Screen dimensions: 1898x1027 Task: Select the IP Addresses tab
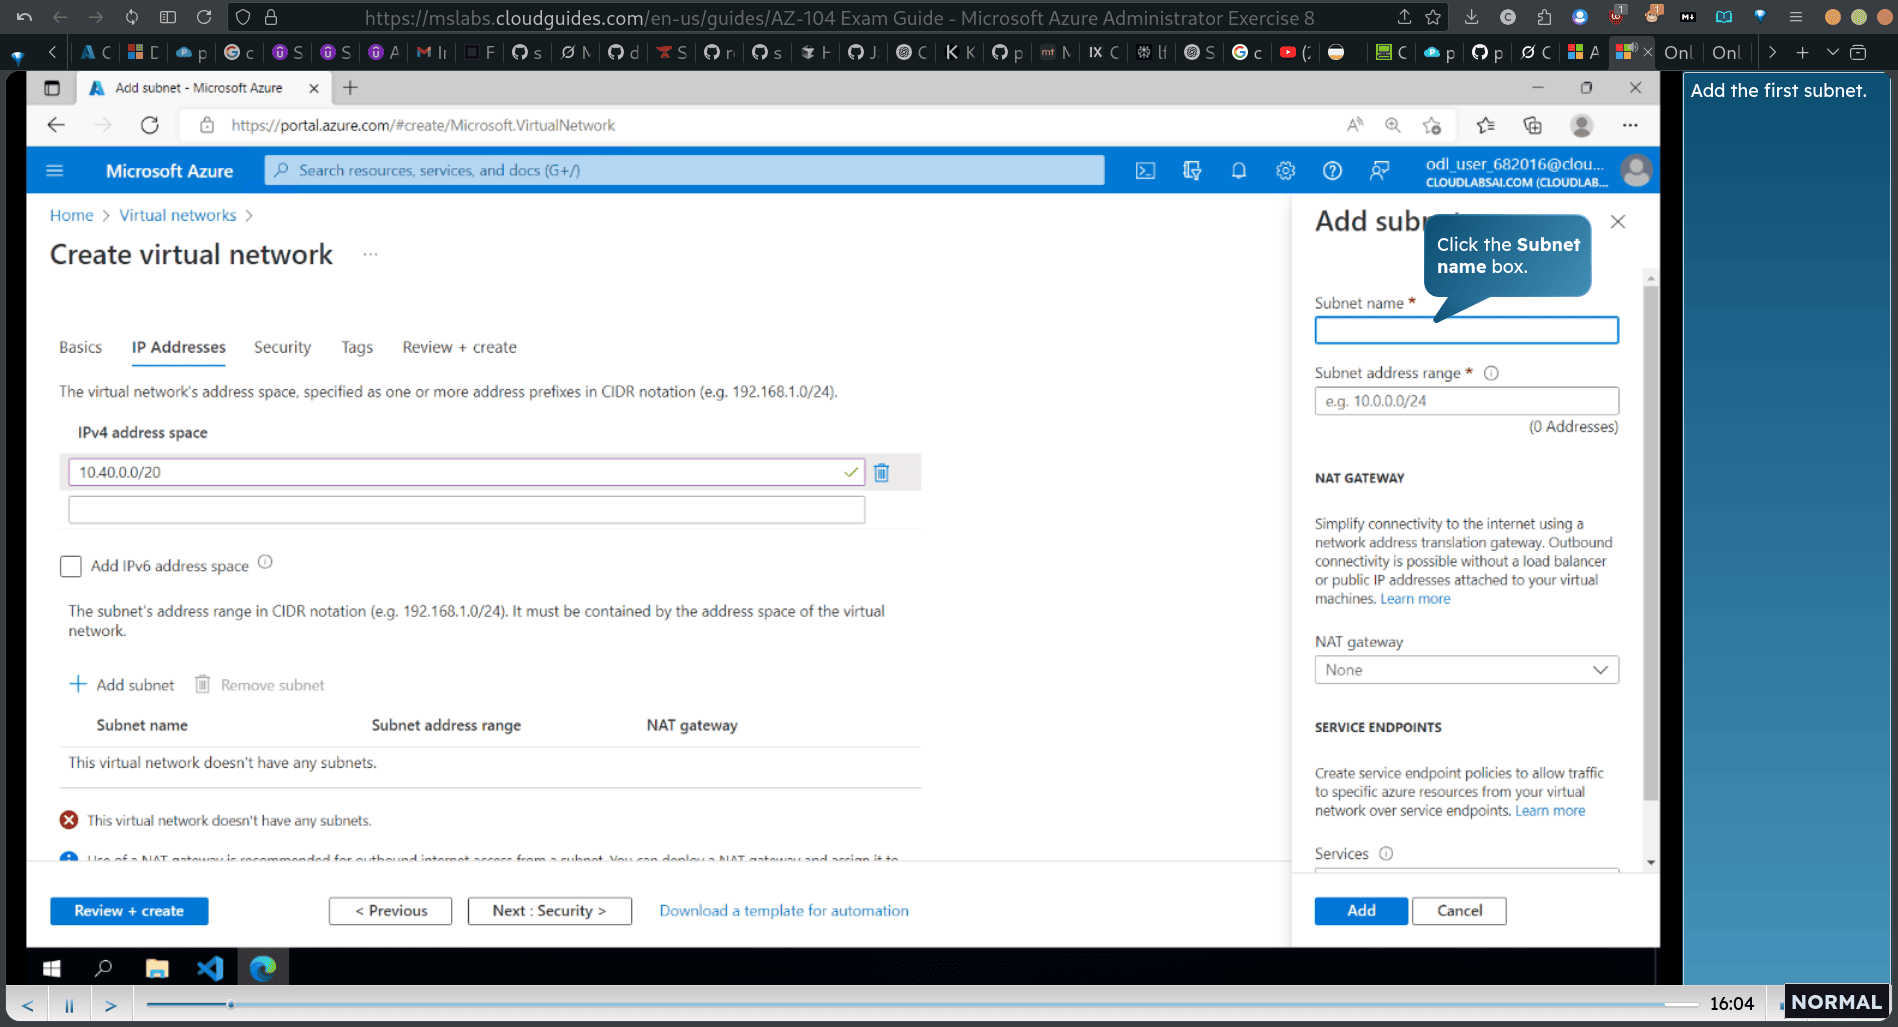(179, 347)
